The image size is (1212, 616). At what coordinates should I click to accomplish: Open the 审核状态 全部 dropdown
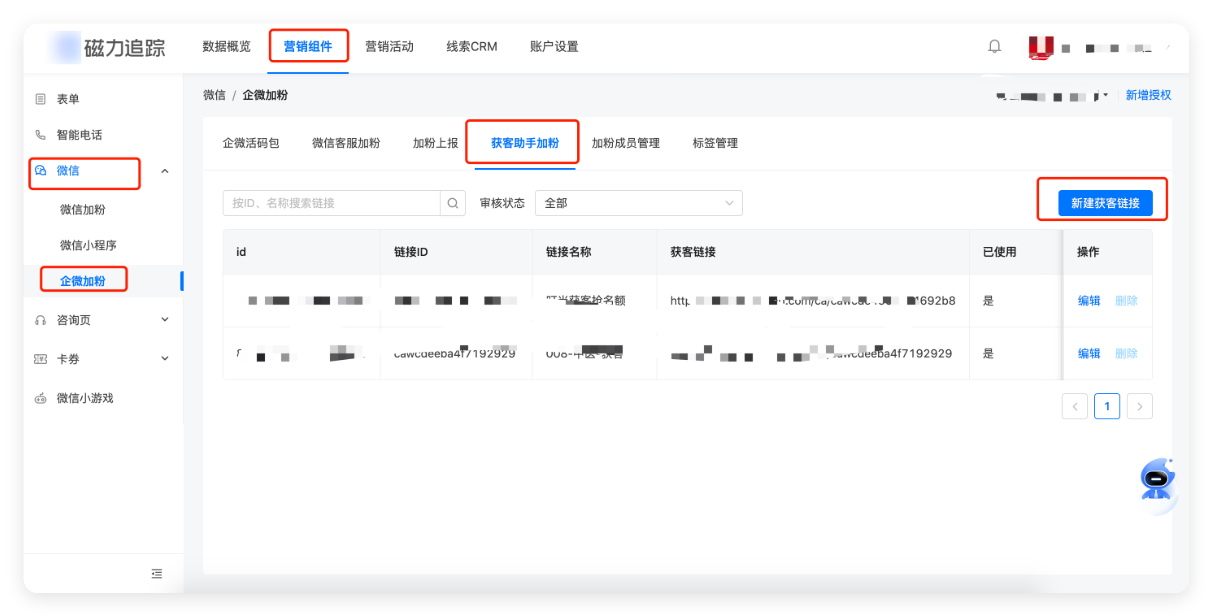tap(638, 203)
